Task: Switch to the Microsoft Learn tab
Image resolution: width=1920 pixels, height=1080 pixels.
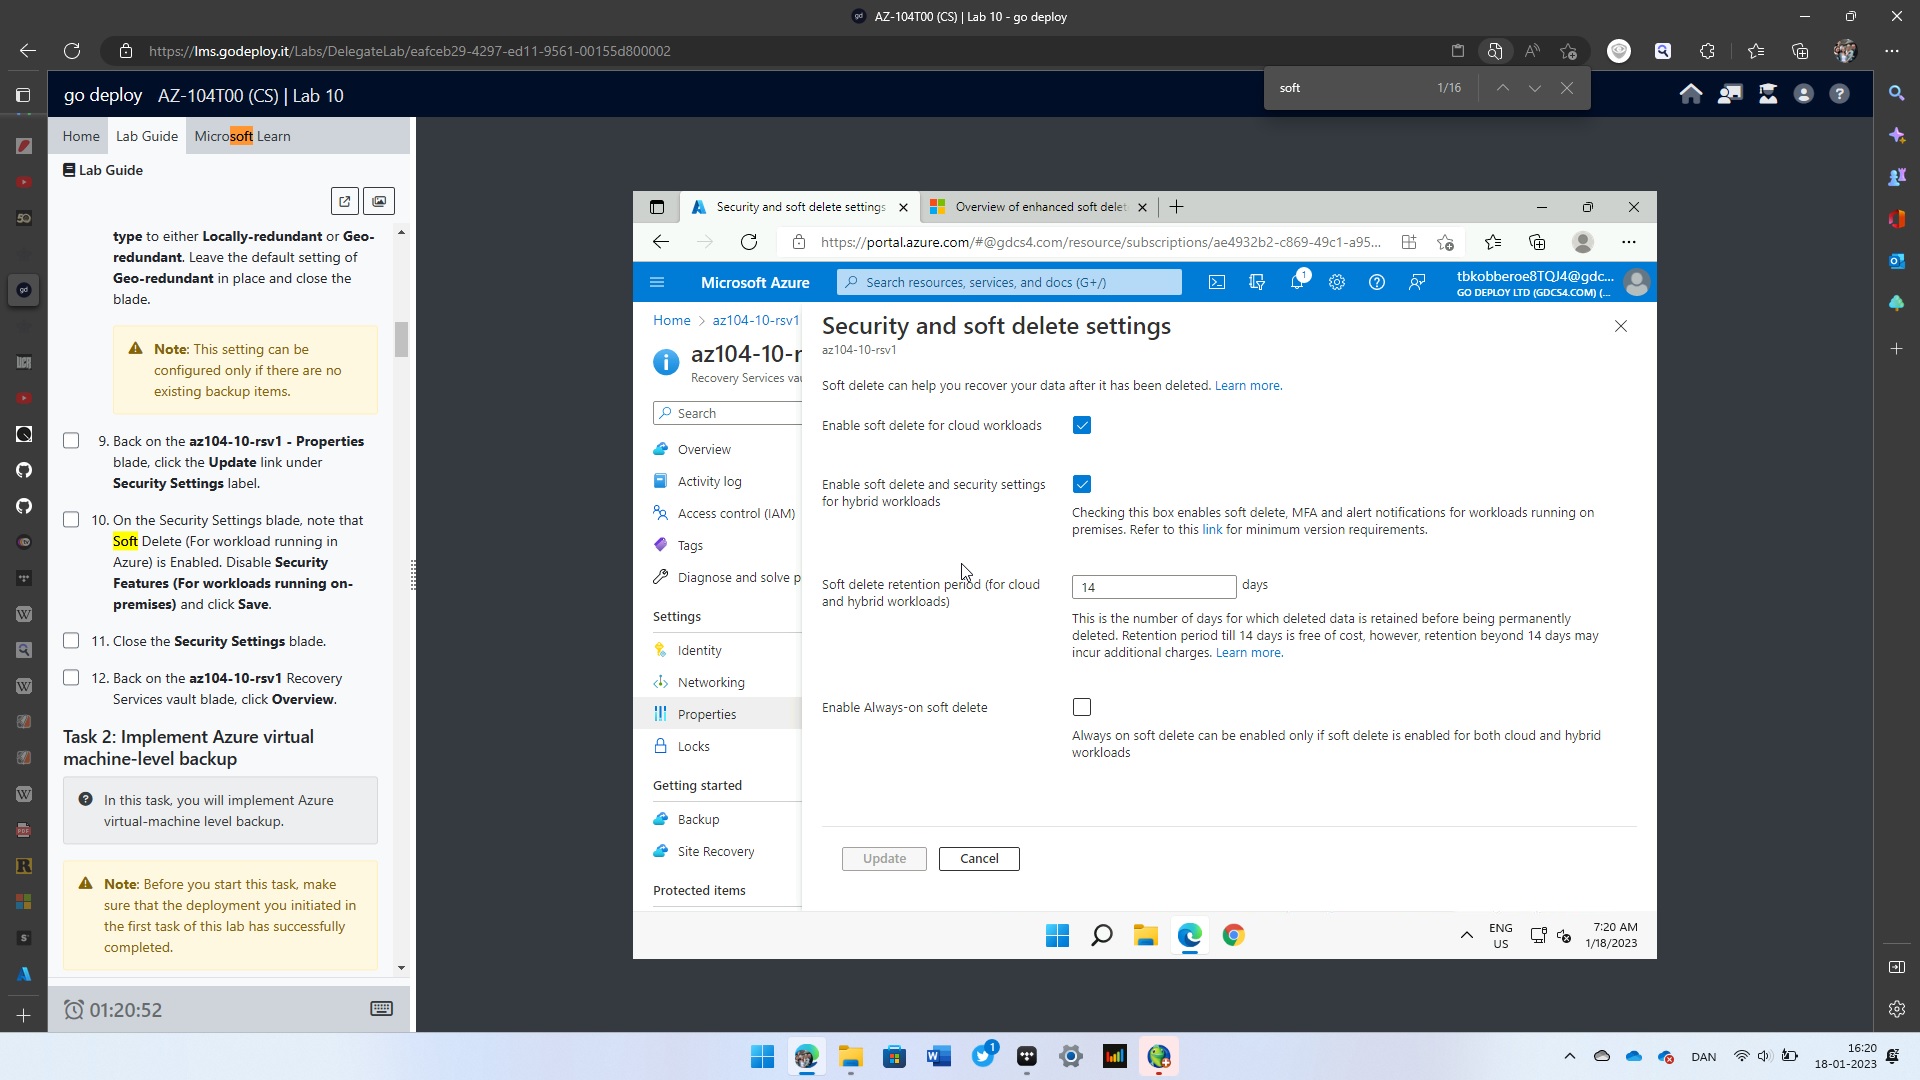Action: [x=243, y=135]
